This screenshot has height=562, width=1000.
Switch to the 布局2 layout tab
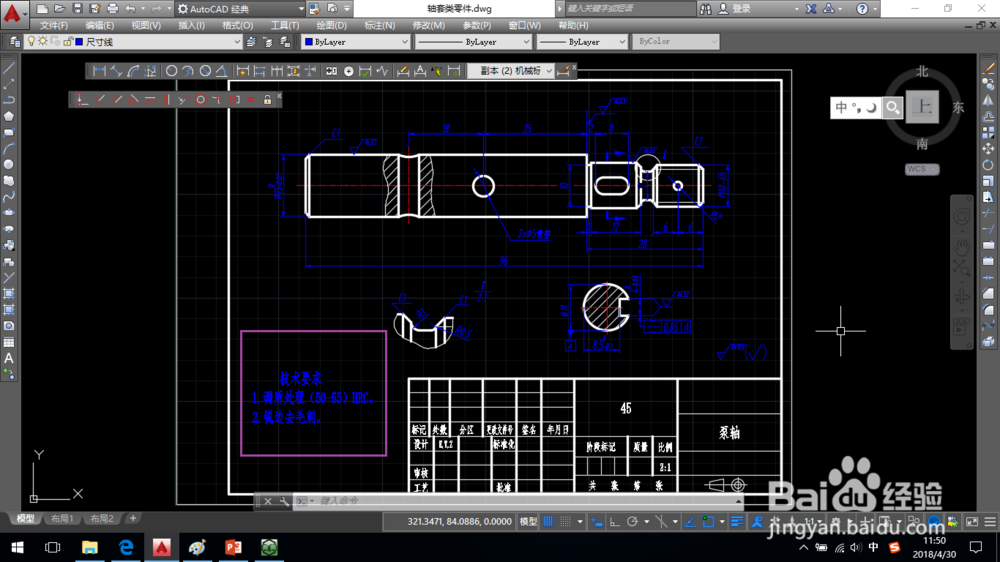tap(101, 519)
